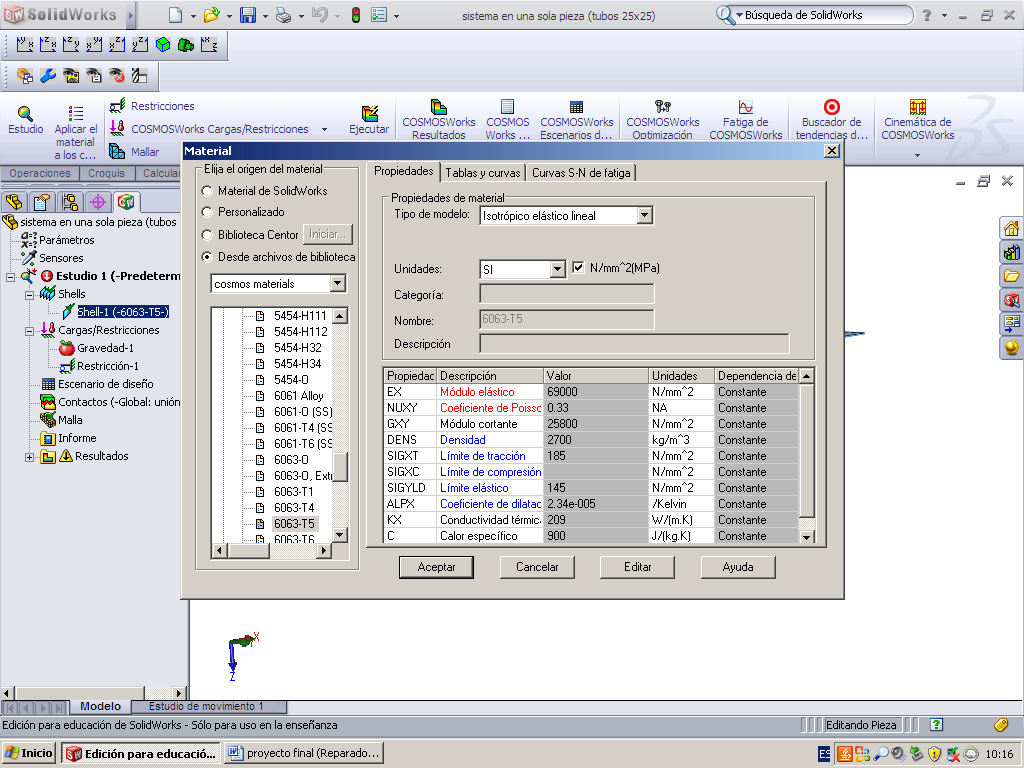Click the Ejecutar analysis icon
This screenshot has width=1024, height=768.
point(369,114)
